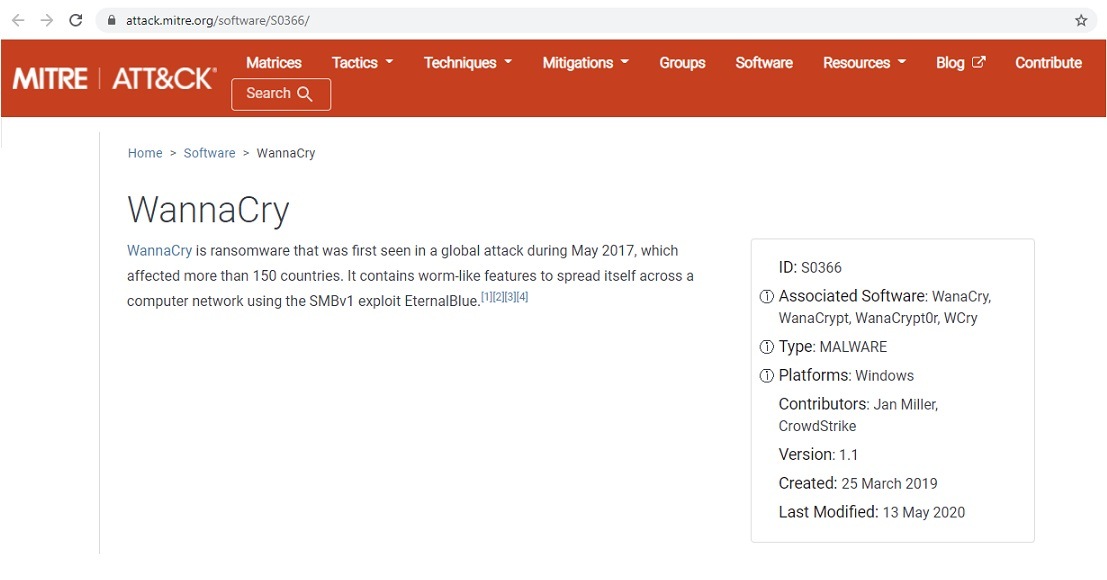The width and height of the screenshot is (1107, 580).
Task: Click Version: 1.1 text
Action: tap(818, 454)
